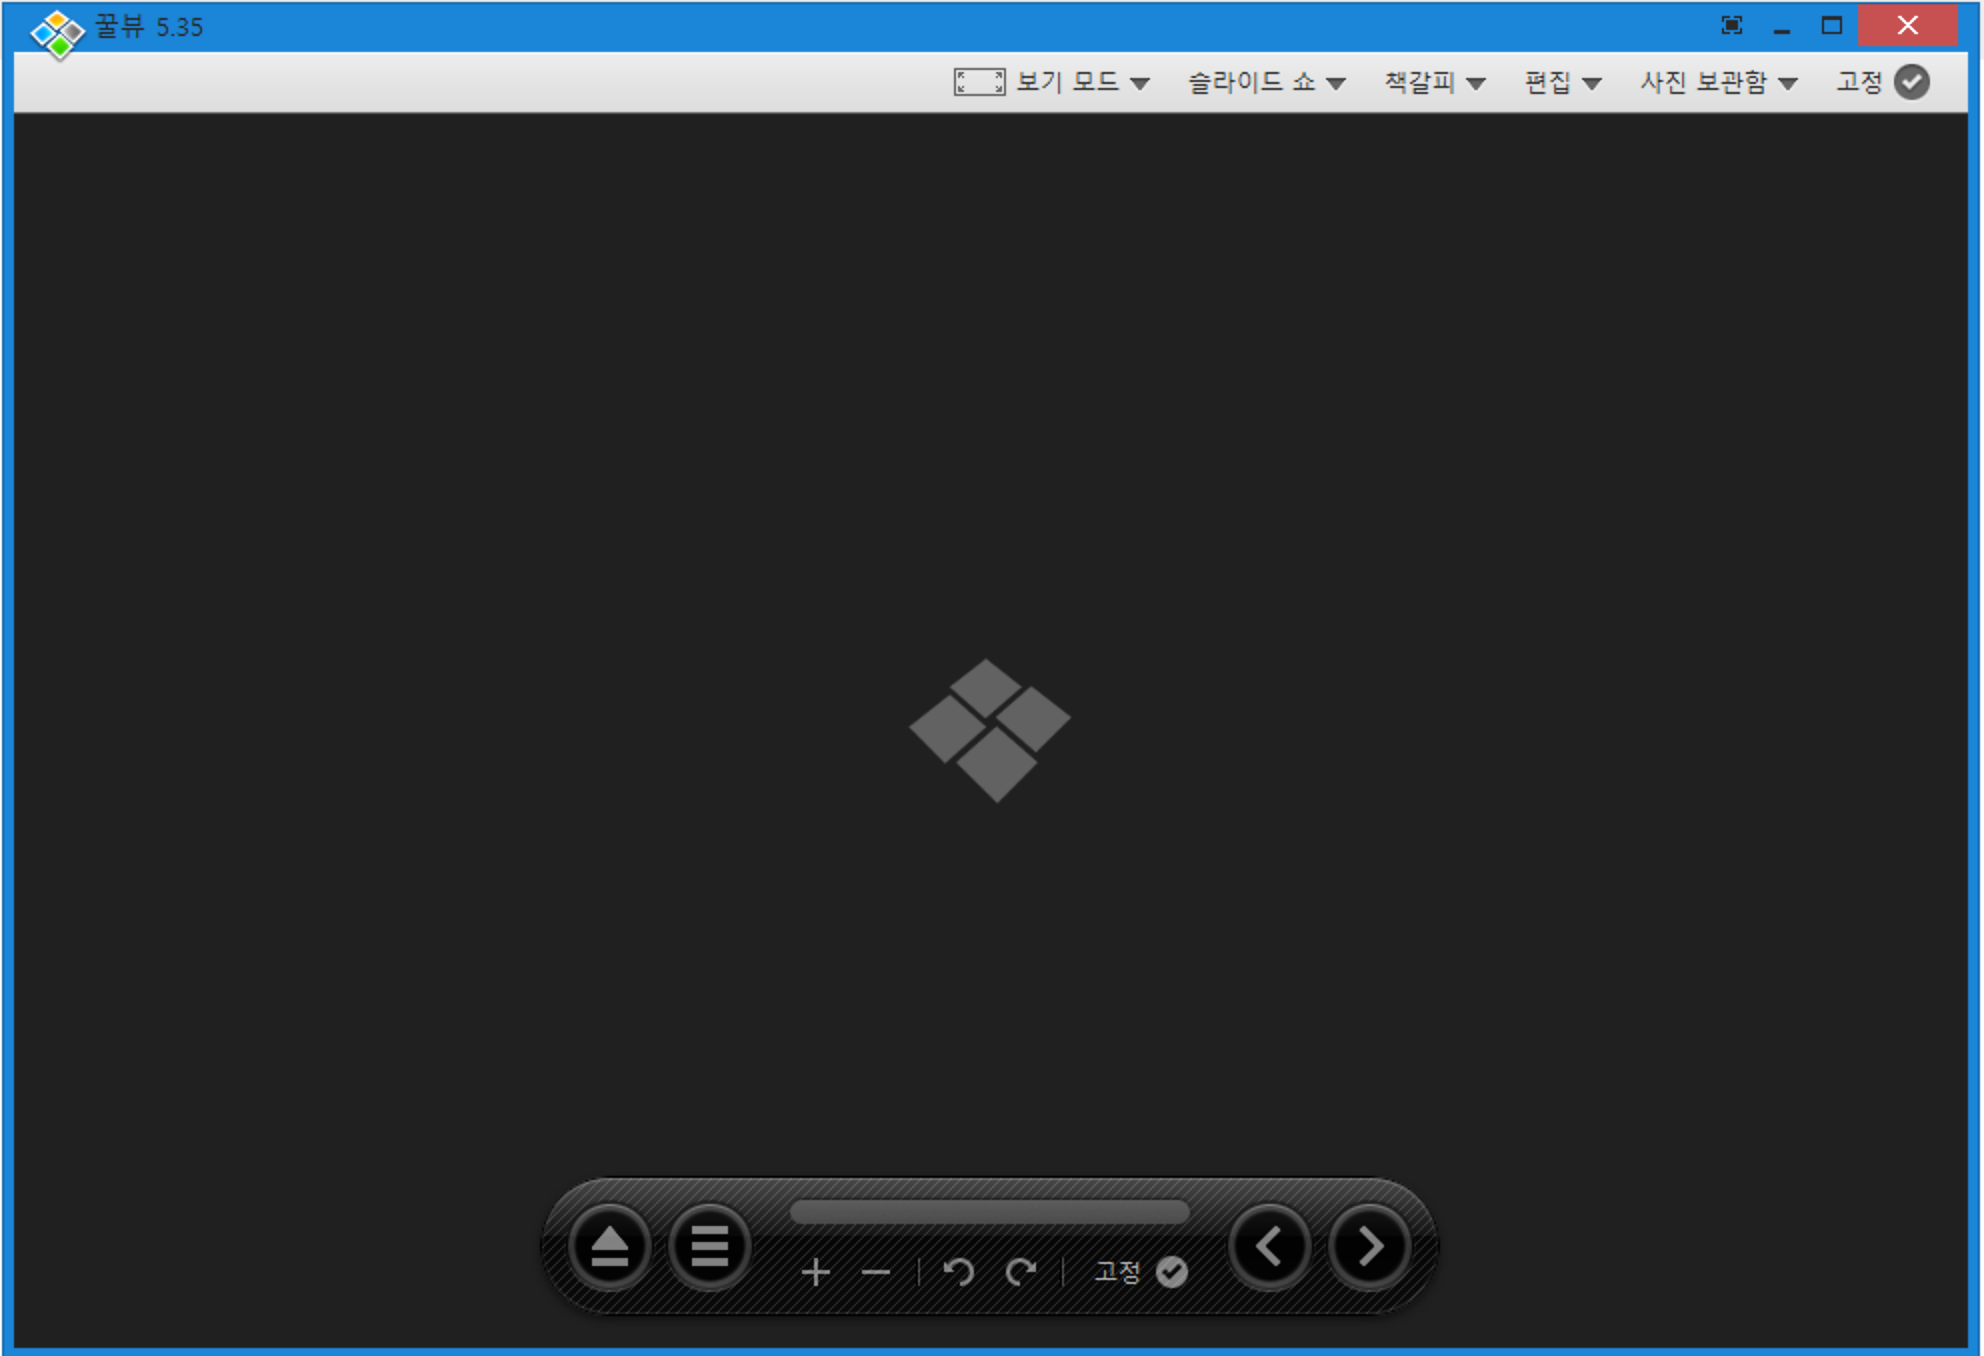This screenshot has height=1356, width=1984.
Task: Rotate image clockwise
Action: (1020, 1272)
